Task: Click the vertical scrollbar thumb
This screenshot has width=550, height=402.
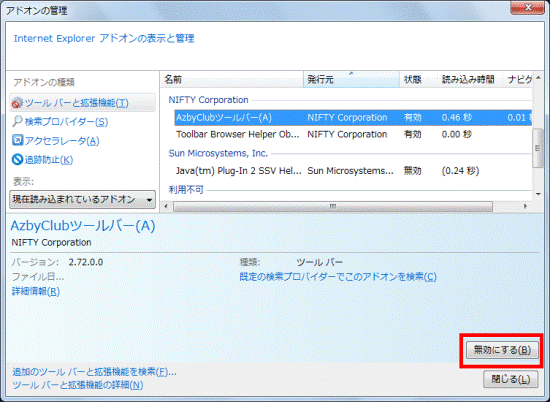Action: [x=538, y=148]
